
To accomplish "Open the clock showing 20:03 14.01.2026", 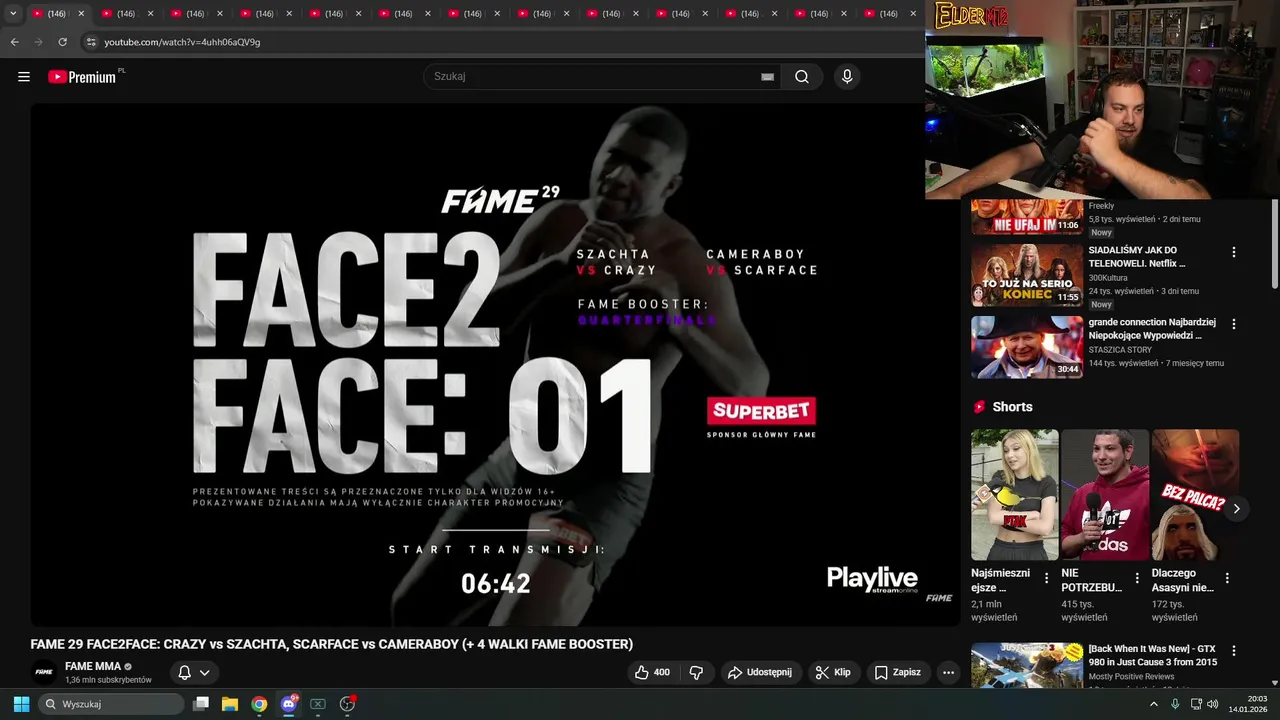I will pyautogui.click(x=1248, y=704).
